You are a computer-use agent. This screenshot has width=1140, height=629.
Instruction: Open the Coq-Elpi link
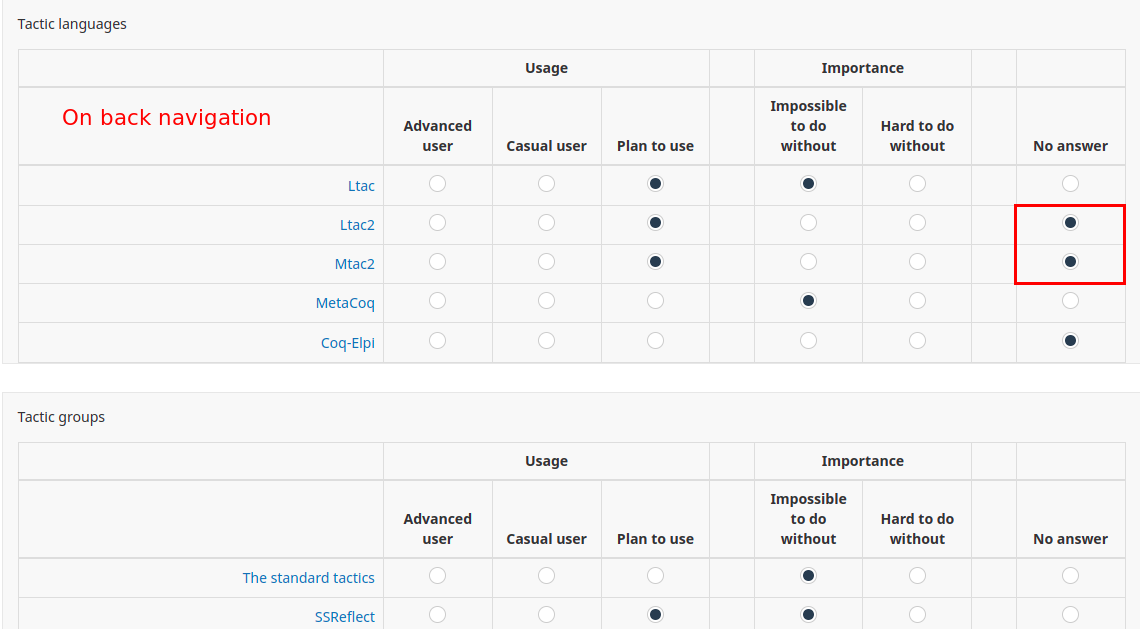pos(347,343)
